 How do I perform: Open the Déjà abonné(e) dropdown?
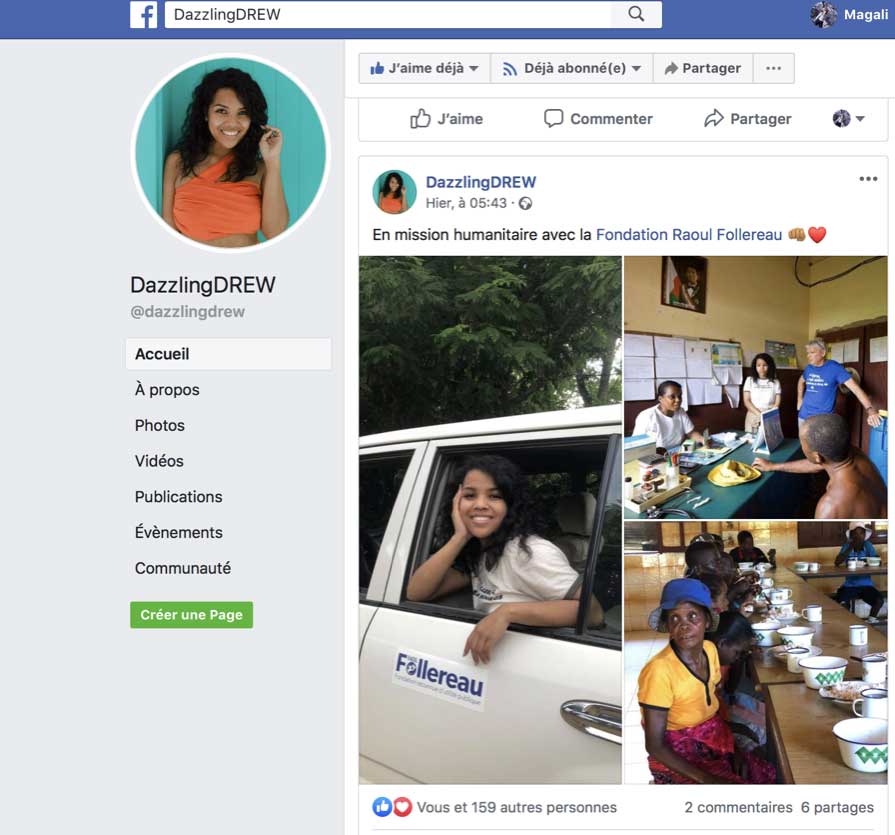571,68
